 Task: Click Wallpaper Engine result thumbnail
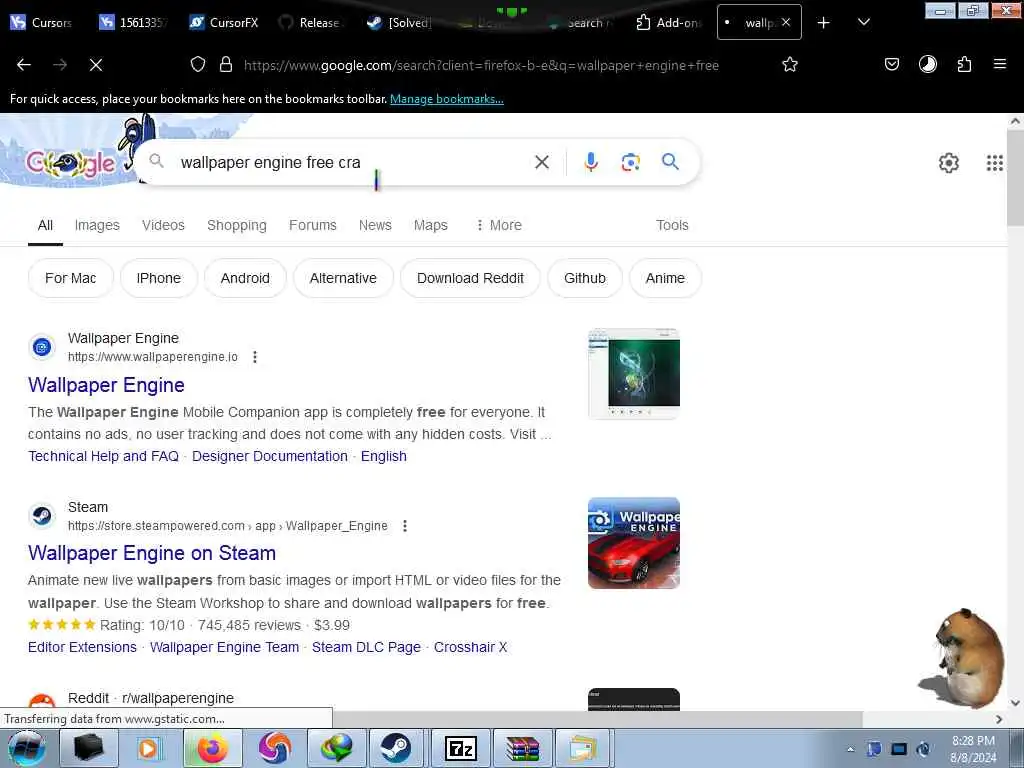[633, 374]
